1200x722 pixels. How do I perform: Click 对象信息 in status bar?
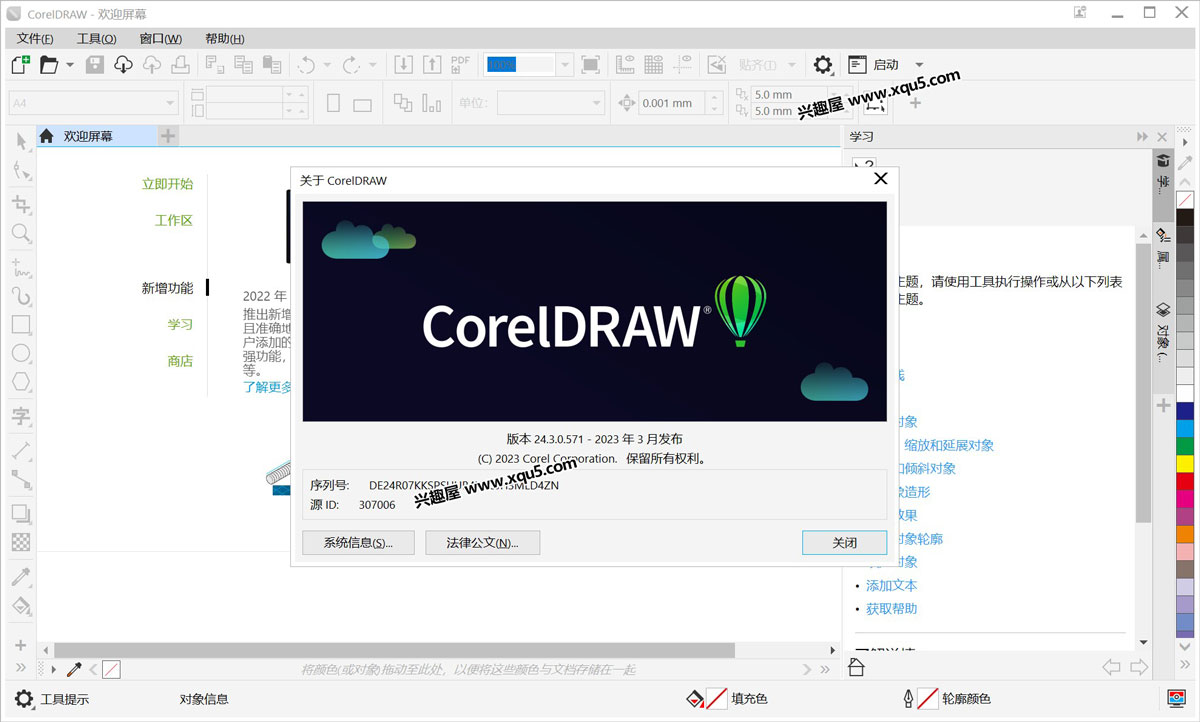pos(204,699)
